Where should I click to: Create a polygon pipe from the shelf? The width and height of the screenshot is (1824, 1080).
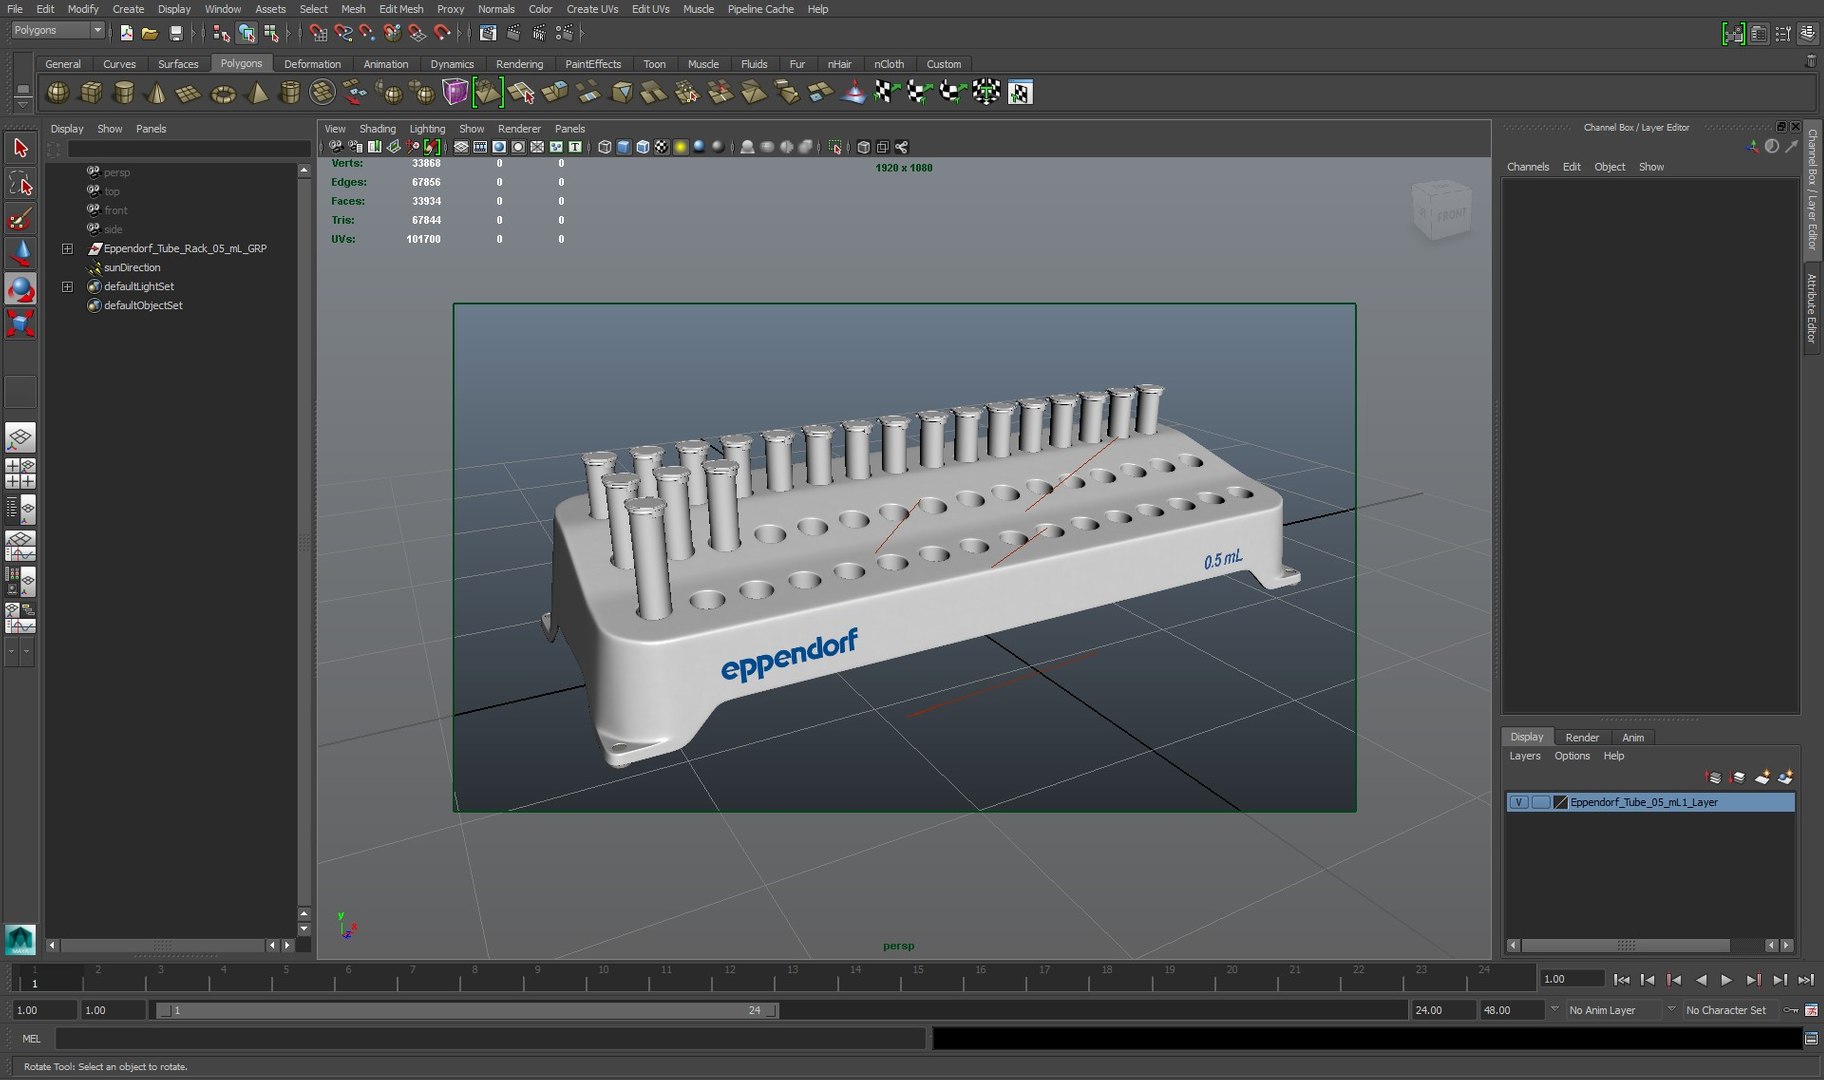tap(290, 93)
